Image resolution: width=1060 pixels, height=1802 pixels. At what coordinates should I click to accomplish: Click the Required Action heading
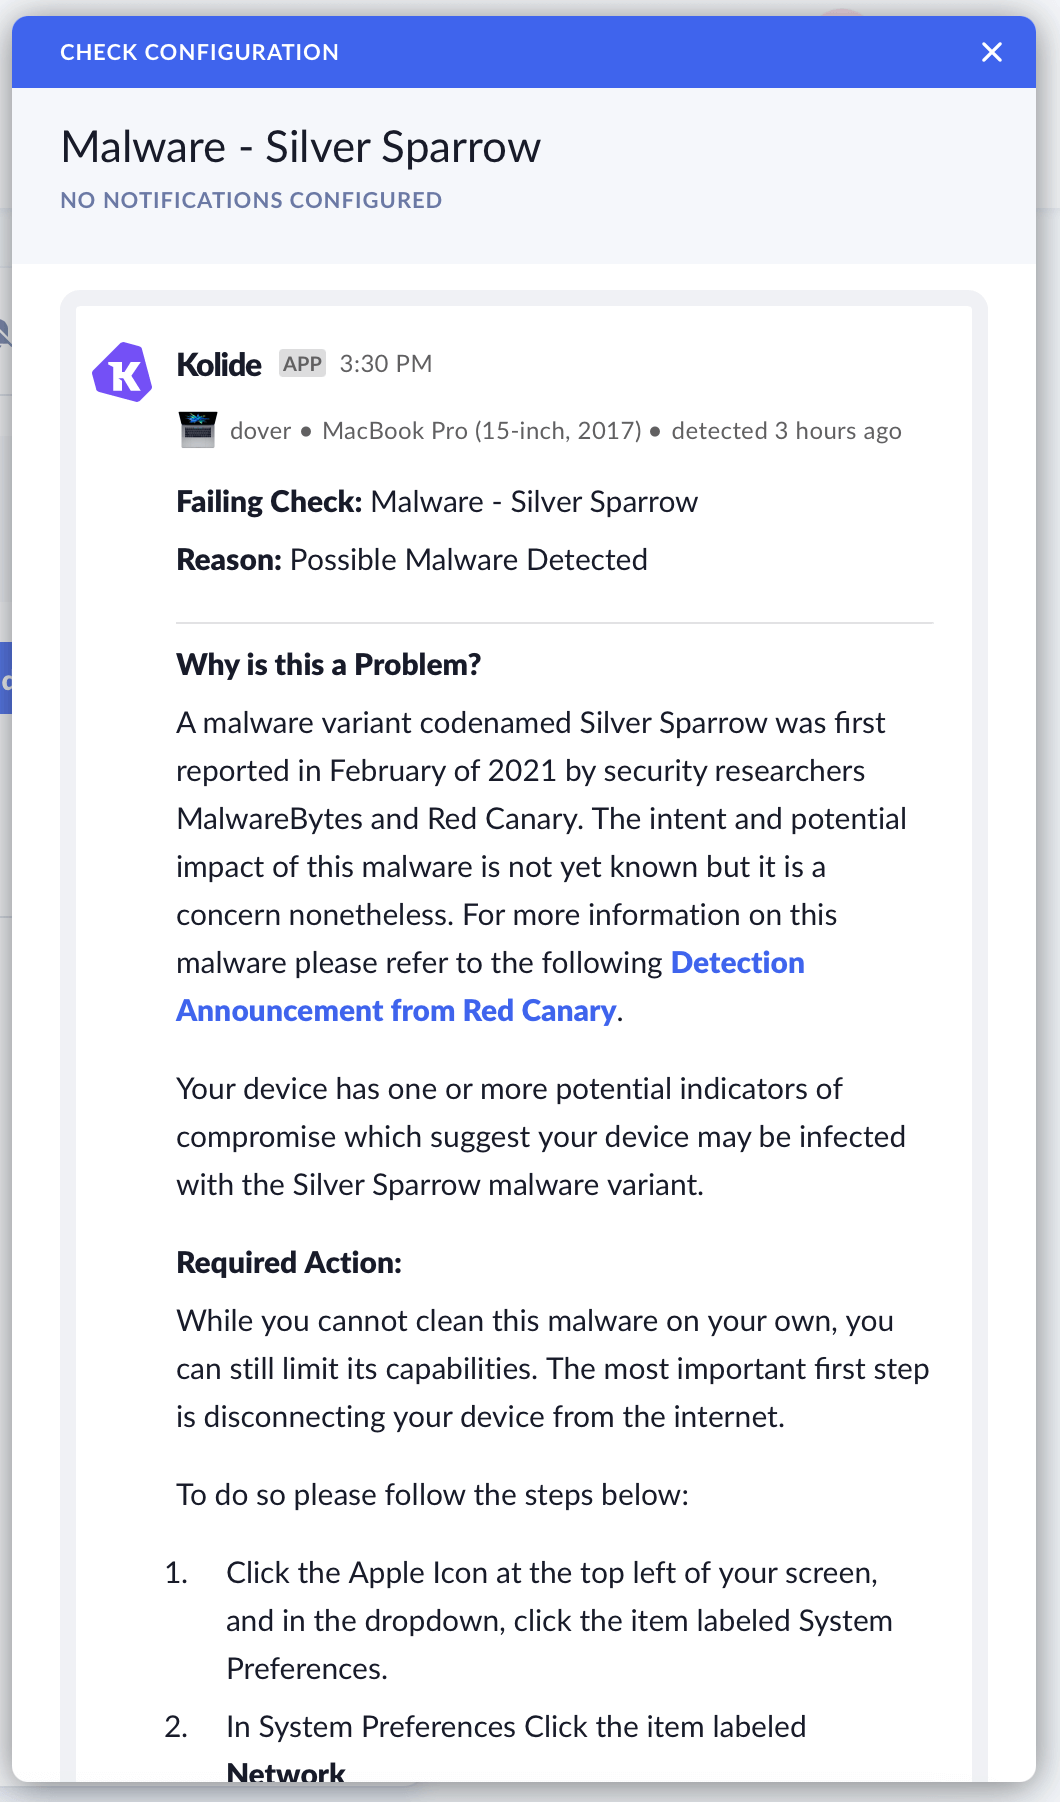click(289, 1262)
